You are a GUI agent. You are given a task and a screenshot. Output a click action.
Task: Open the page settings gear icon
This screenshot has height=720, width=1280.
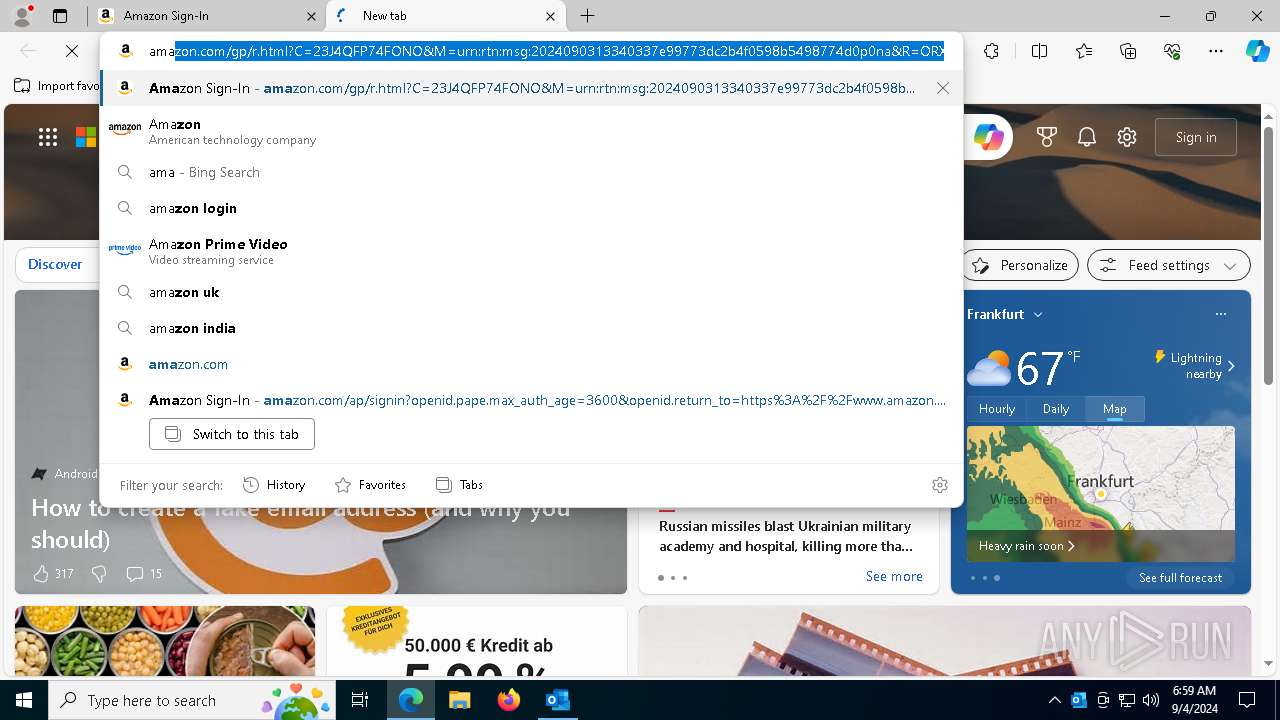pos(1127,137)
